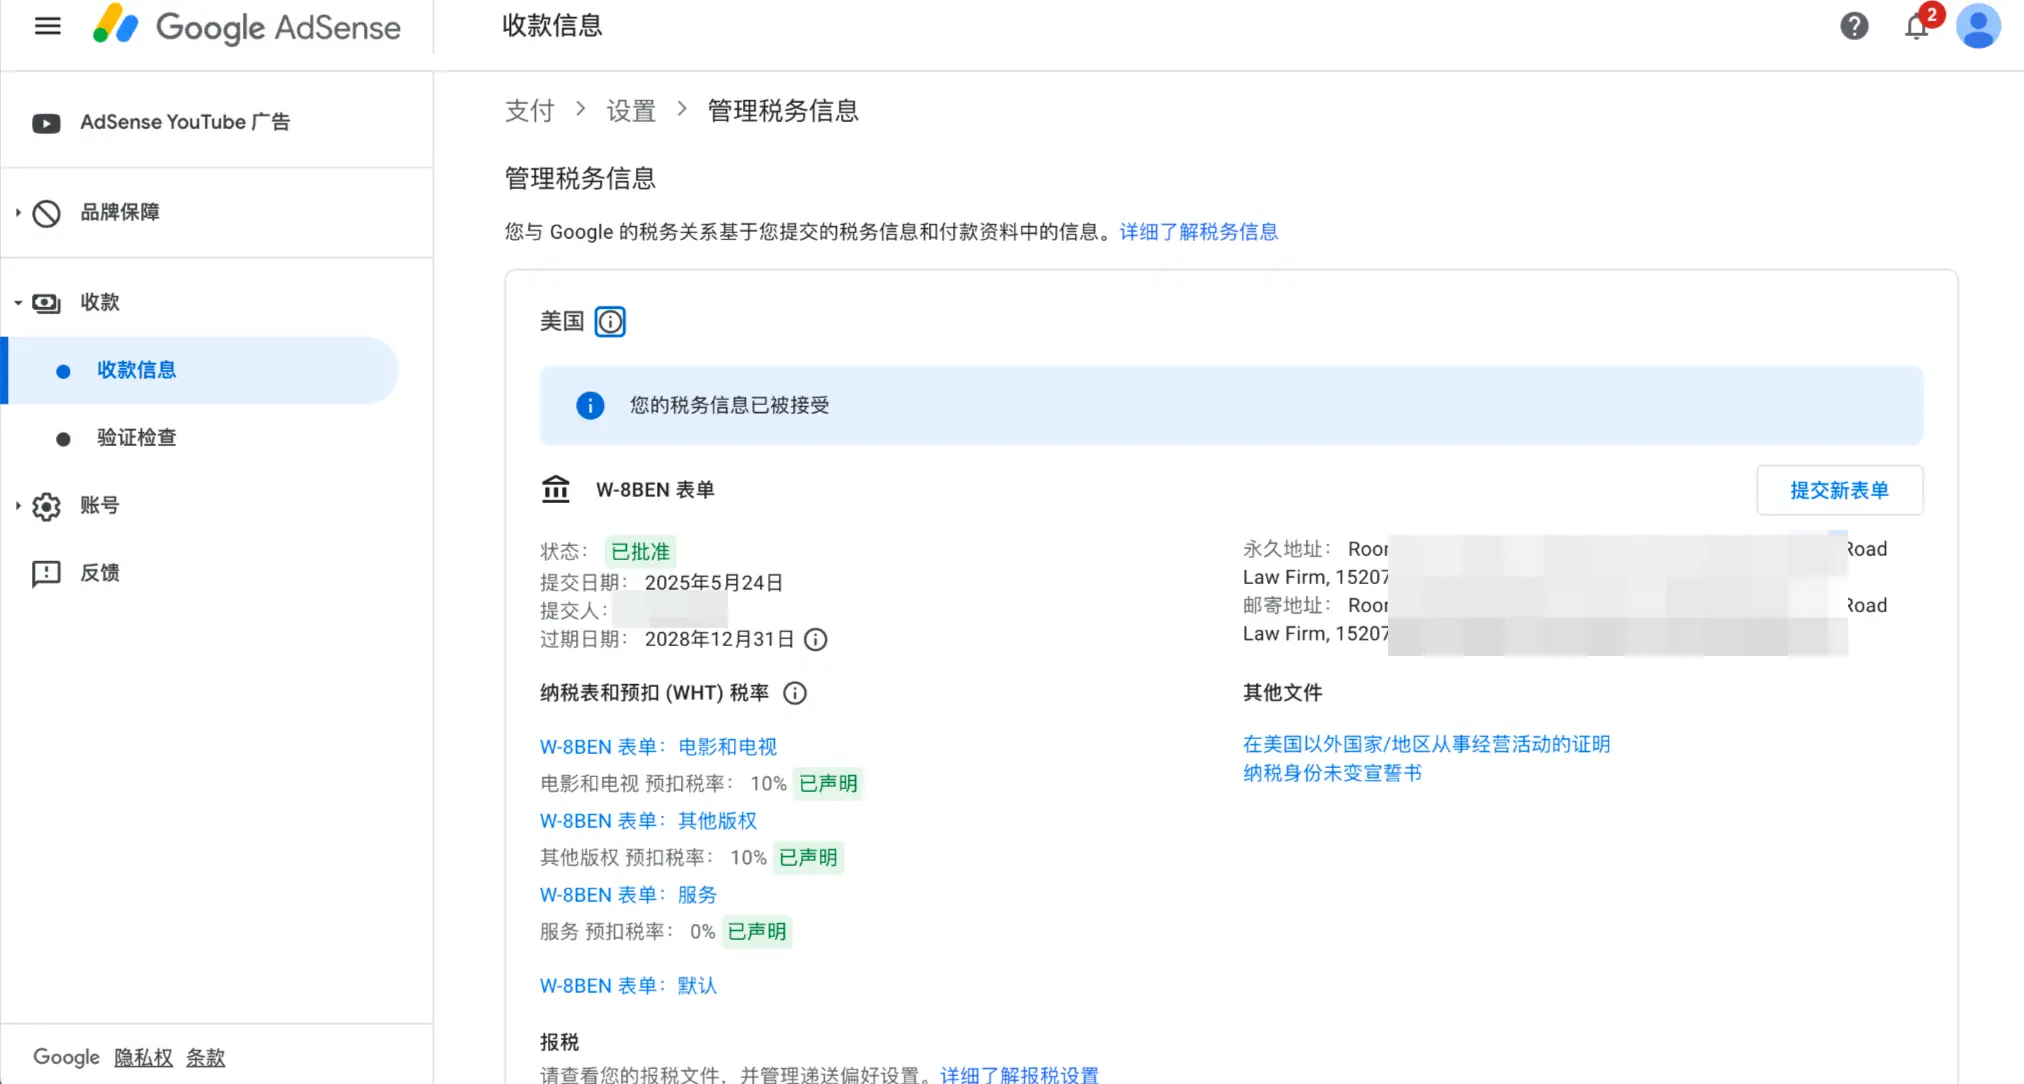
Task: Click the 提交新表单 button
Action: pyautogui.click(x=1839, y=490)
